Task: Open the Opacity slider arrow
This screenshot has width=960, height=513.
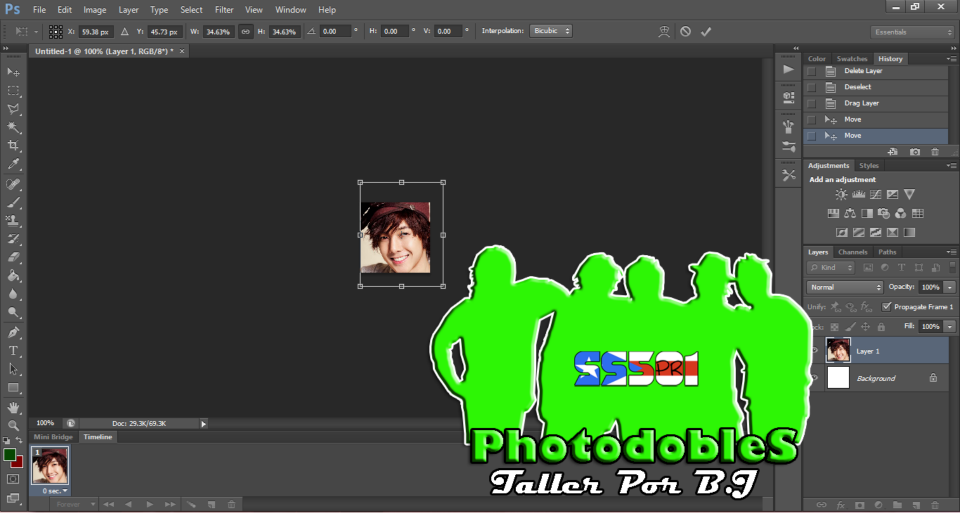Action: (950, 287)
